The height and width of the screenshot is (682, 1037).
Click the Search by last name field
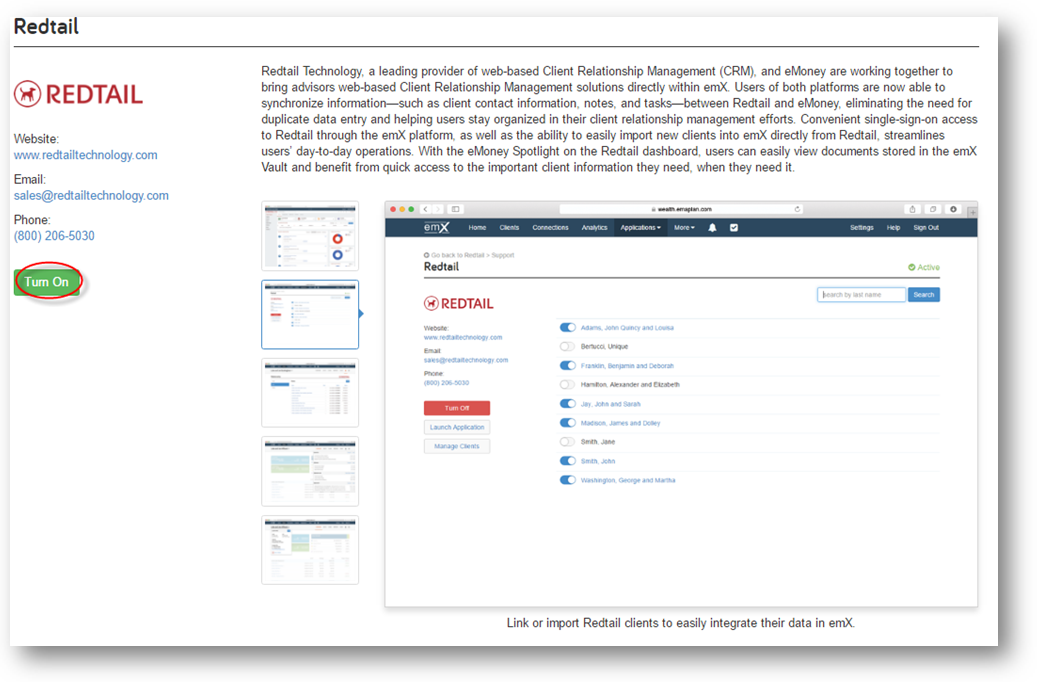(861, 295)
